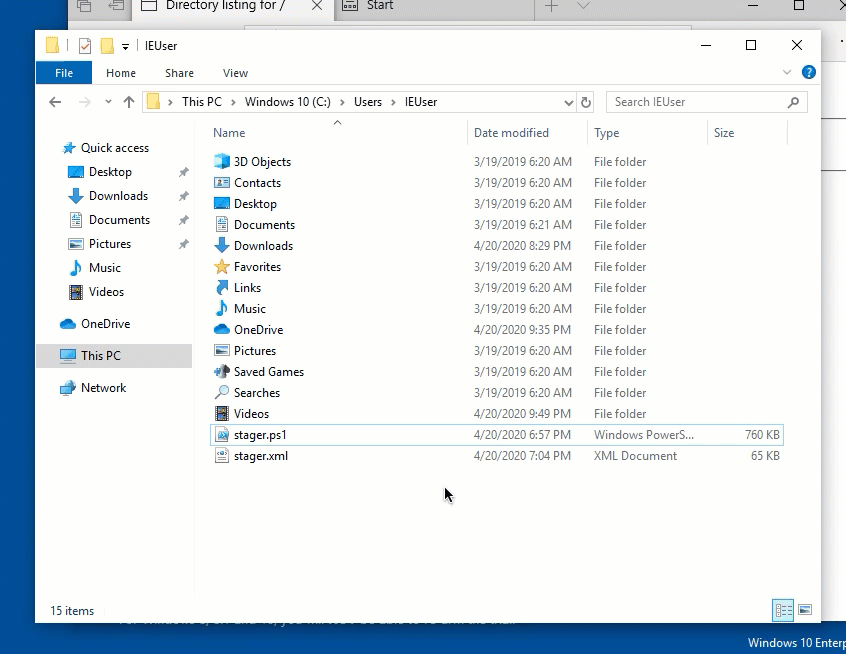Switch to Large icons view in the status bar
This screenshot has height=654, width=846.
(804, 610)
